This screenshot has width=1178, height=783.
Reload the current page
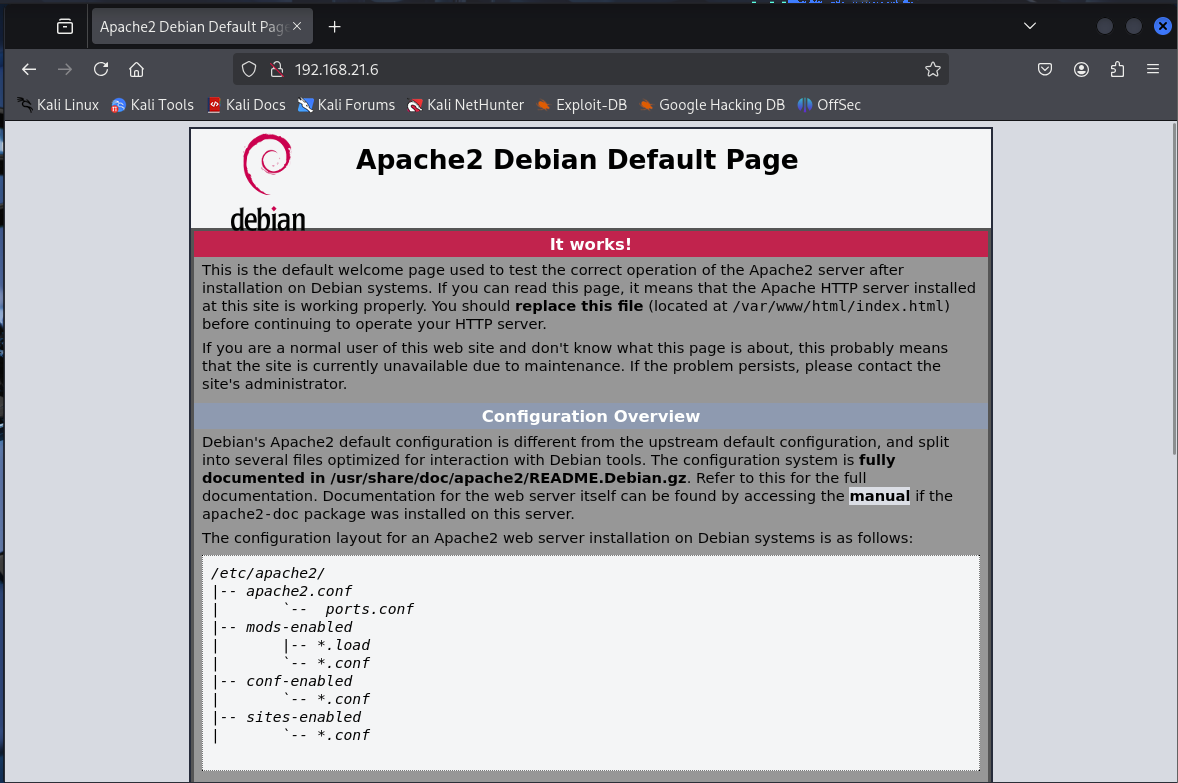click(101, 69)
